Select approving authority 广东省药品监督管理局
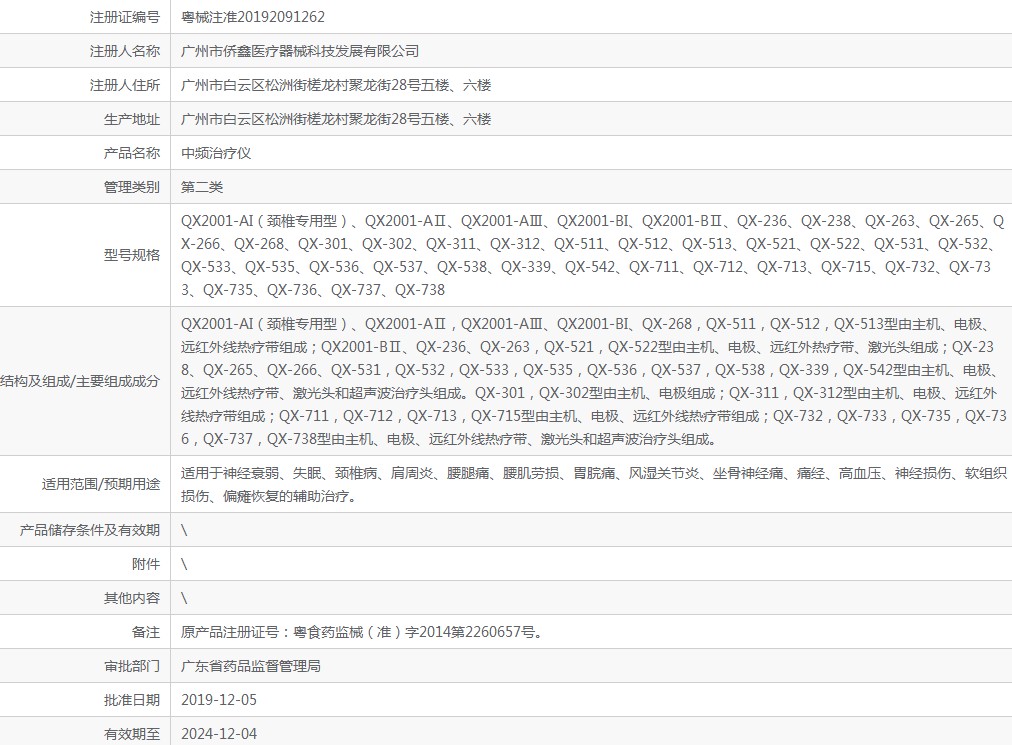1012x745 pixels. coord(250,666)
